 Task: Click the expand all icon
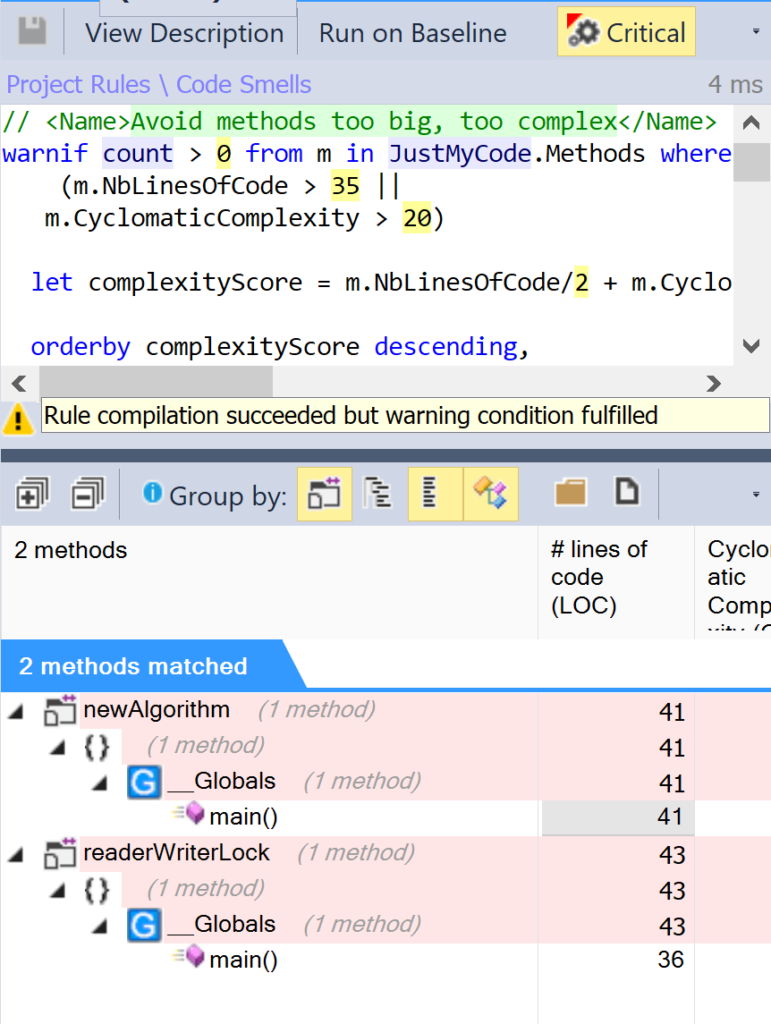tap(32, 493)
